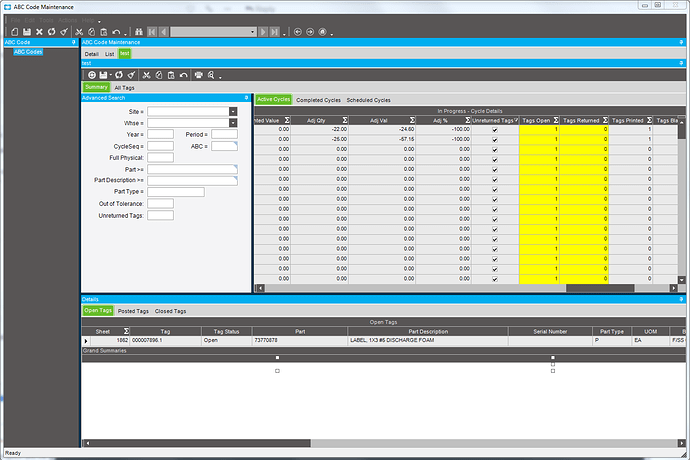Click the New icon in main toolbar

pyautogui.click(x=15, y=32)
